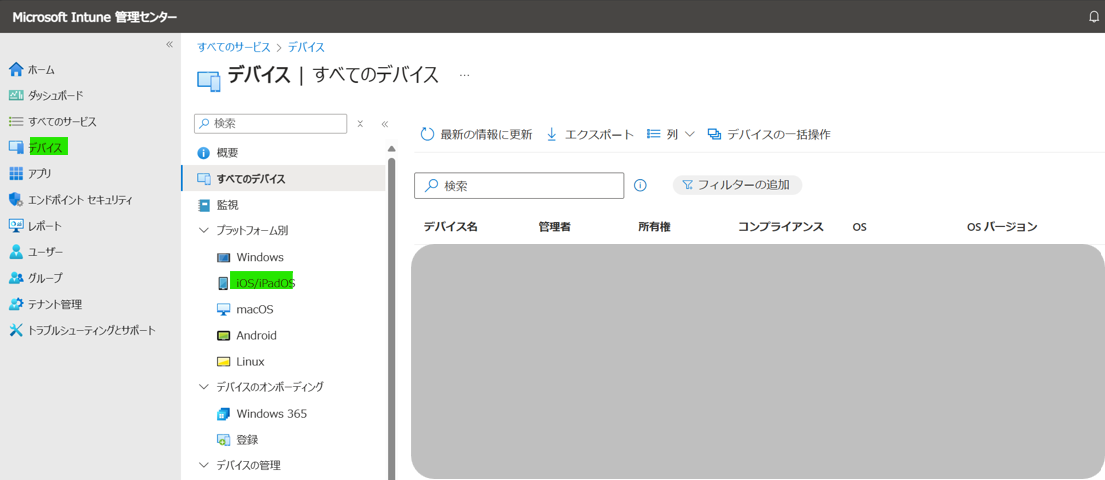Viewport: 1105px width, 480px height.
Task: Collapse the デバイスの管理 section
Action: 204,465
